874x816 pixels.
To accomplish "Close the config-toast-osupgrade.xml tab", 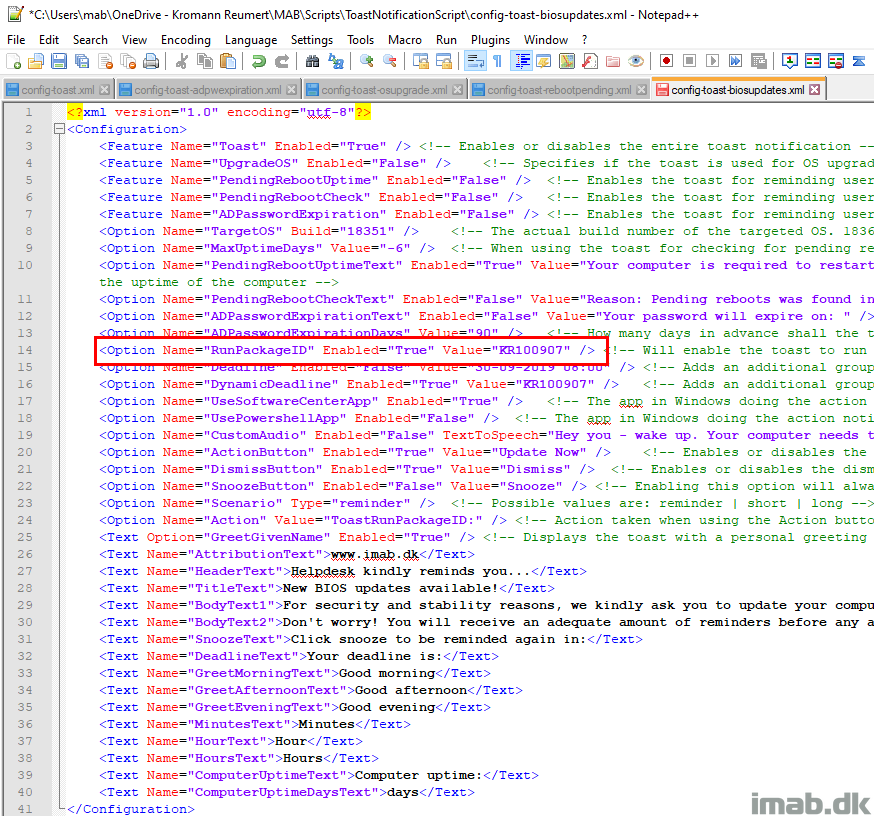I will (457, 90).
